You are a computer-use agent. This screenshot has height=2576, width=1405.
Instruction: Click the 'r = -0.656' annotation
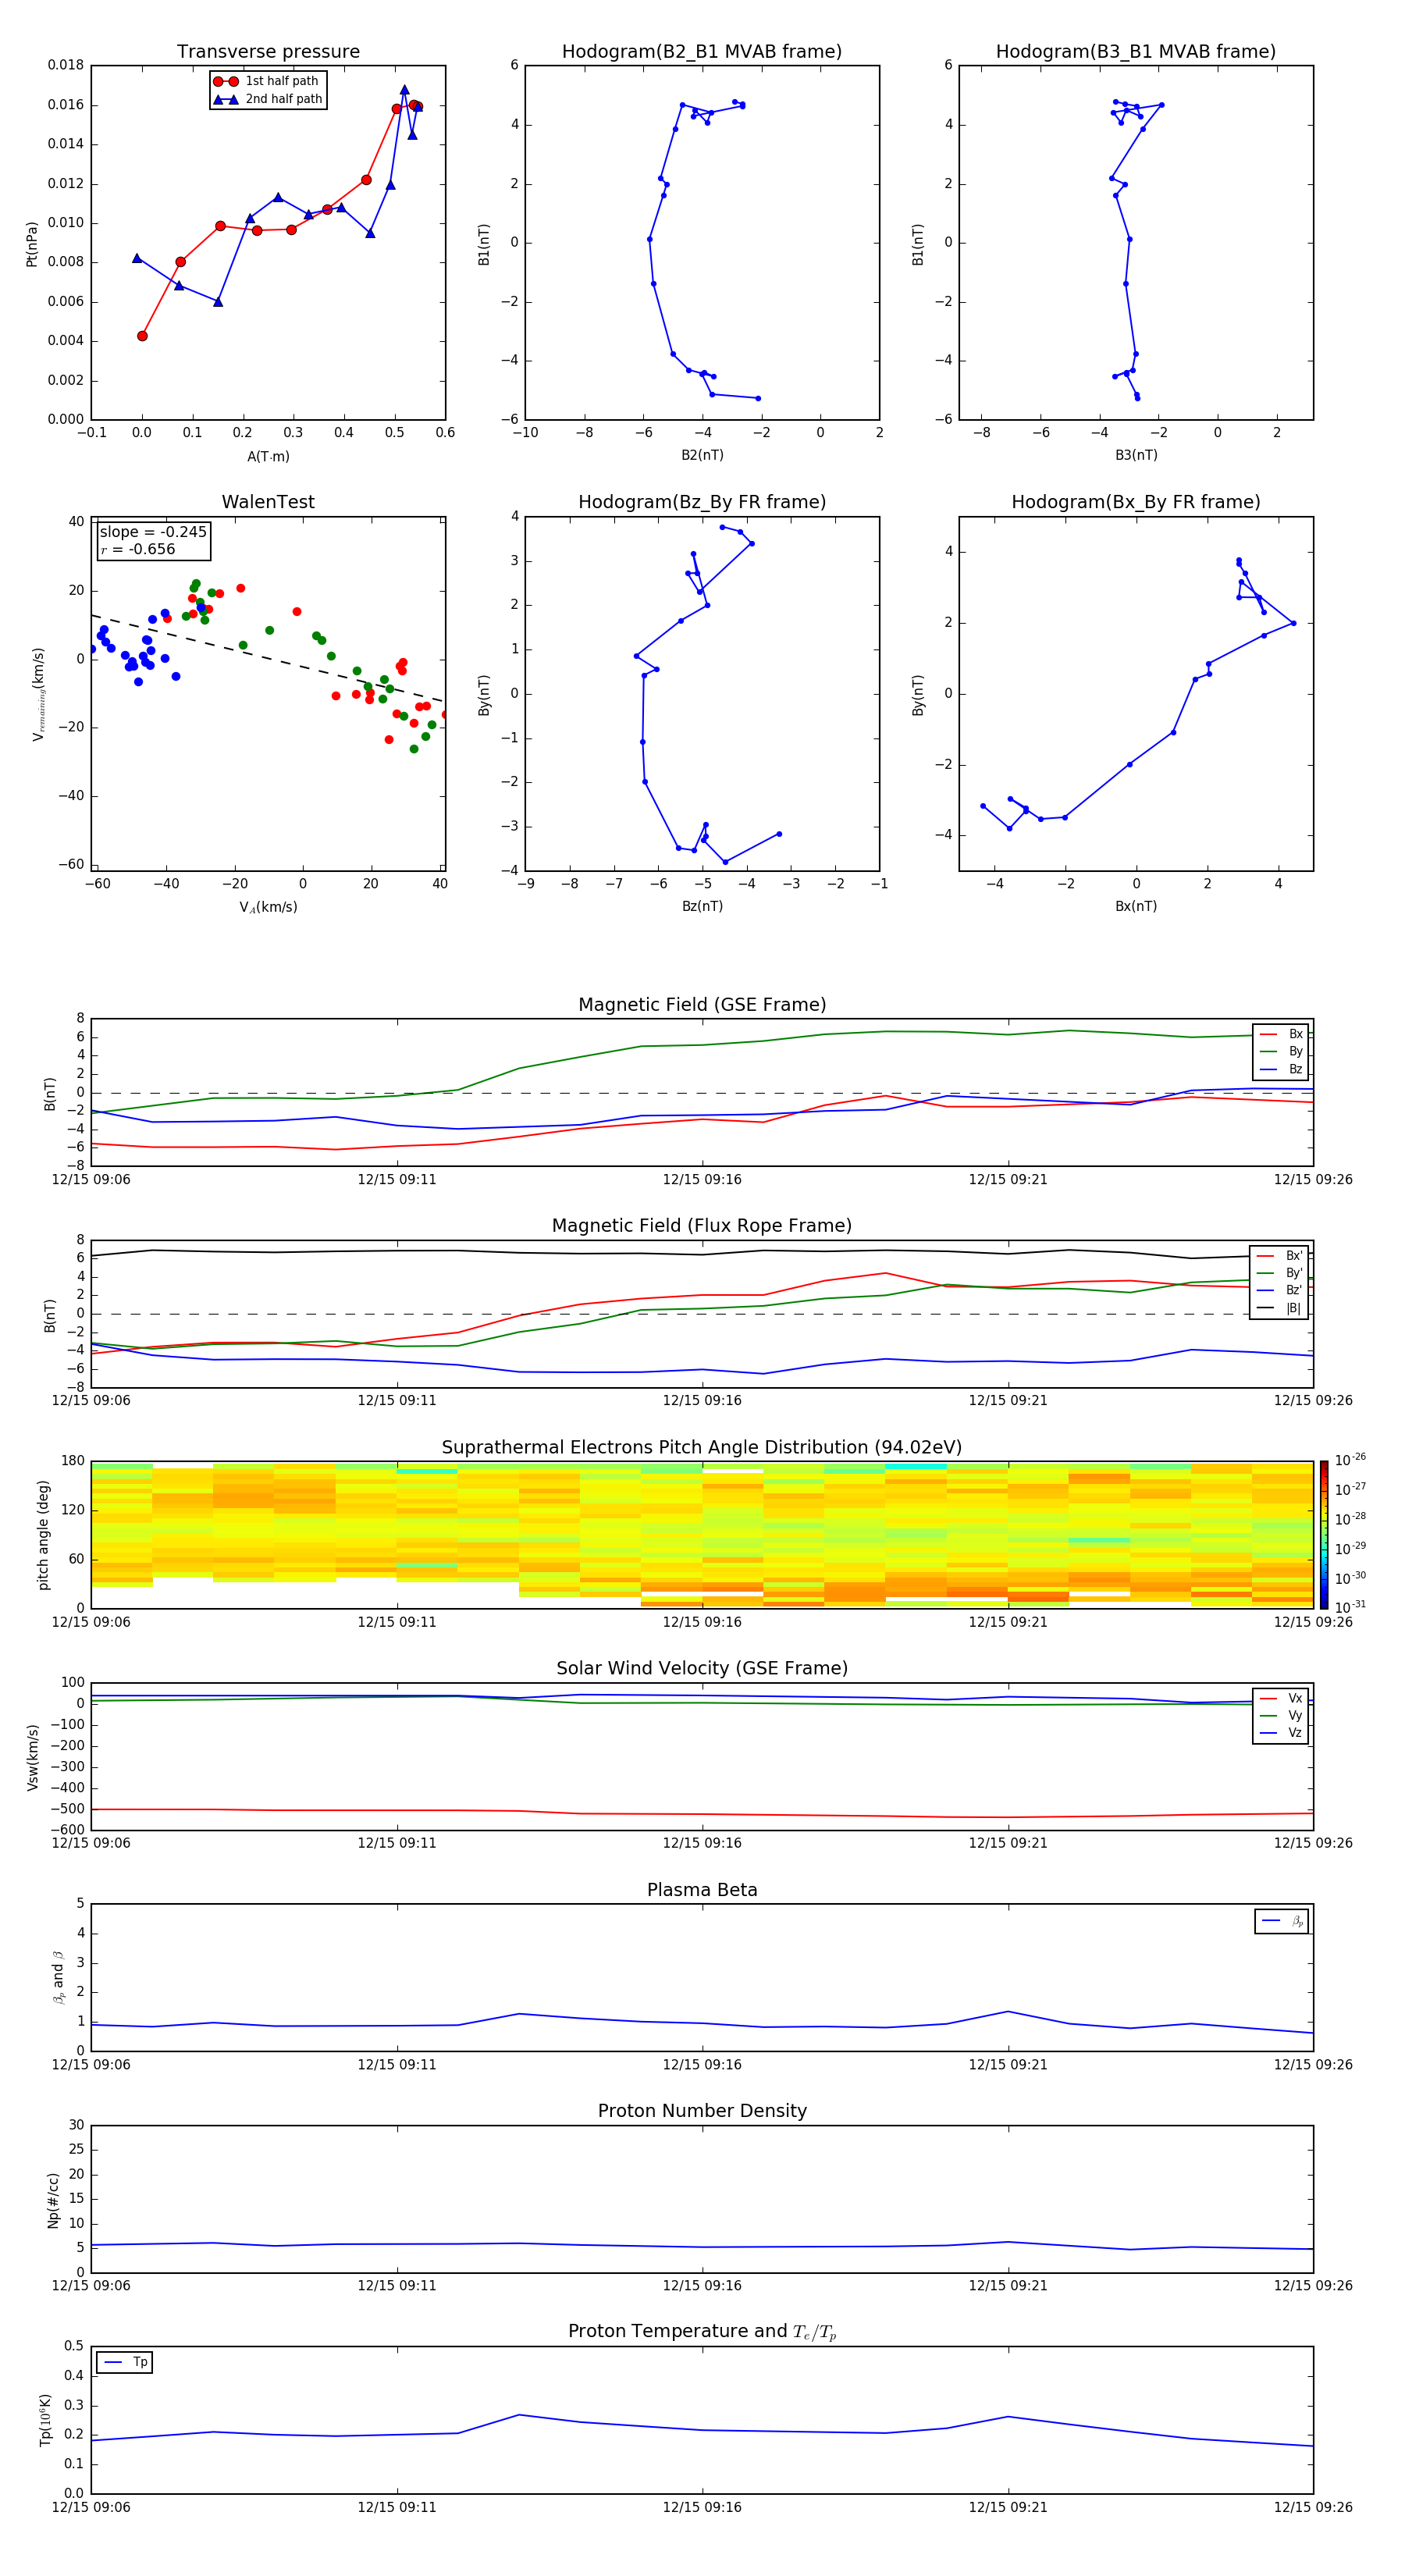pyautogui.click(x=138, y=549)
